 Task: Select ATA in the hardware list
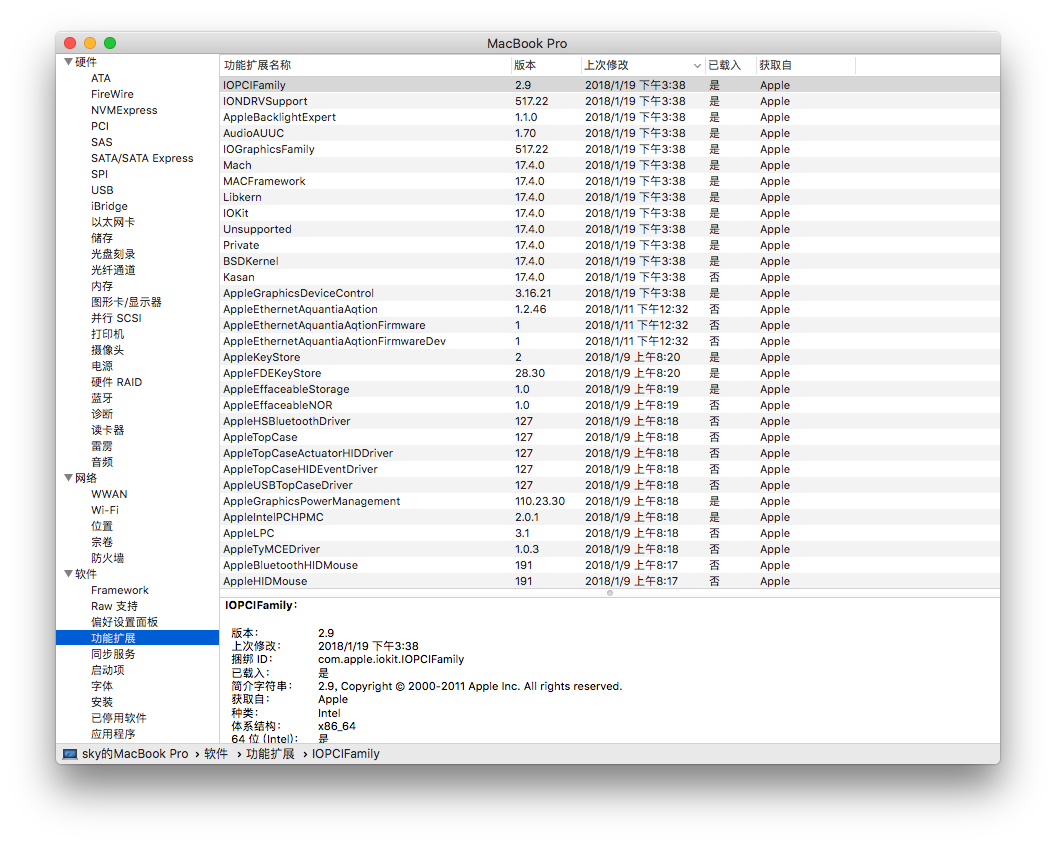(101, 78)
